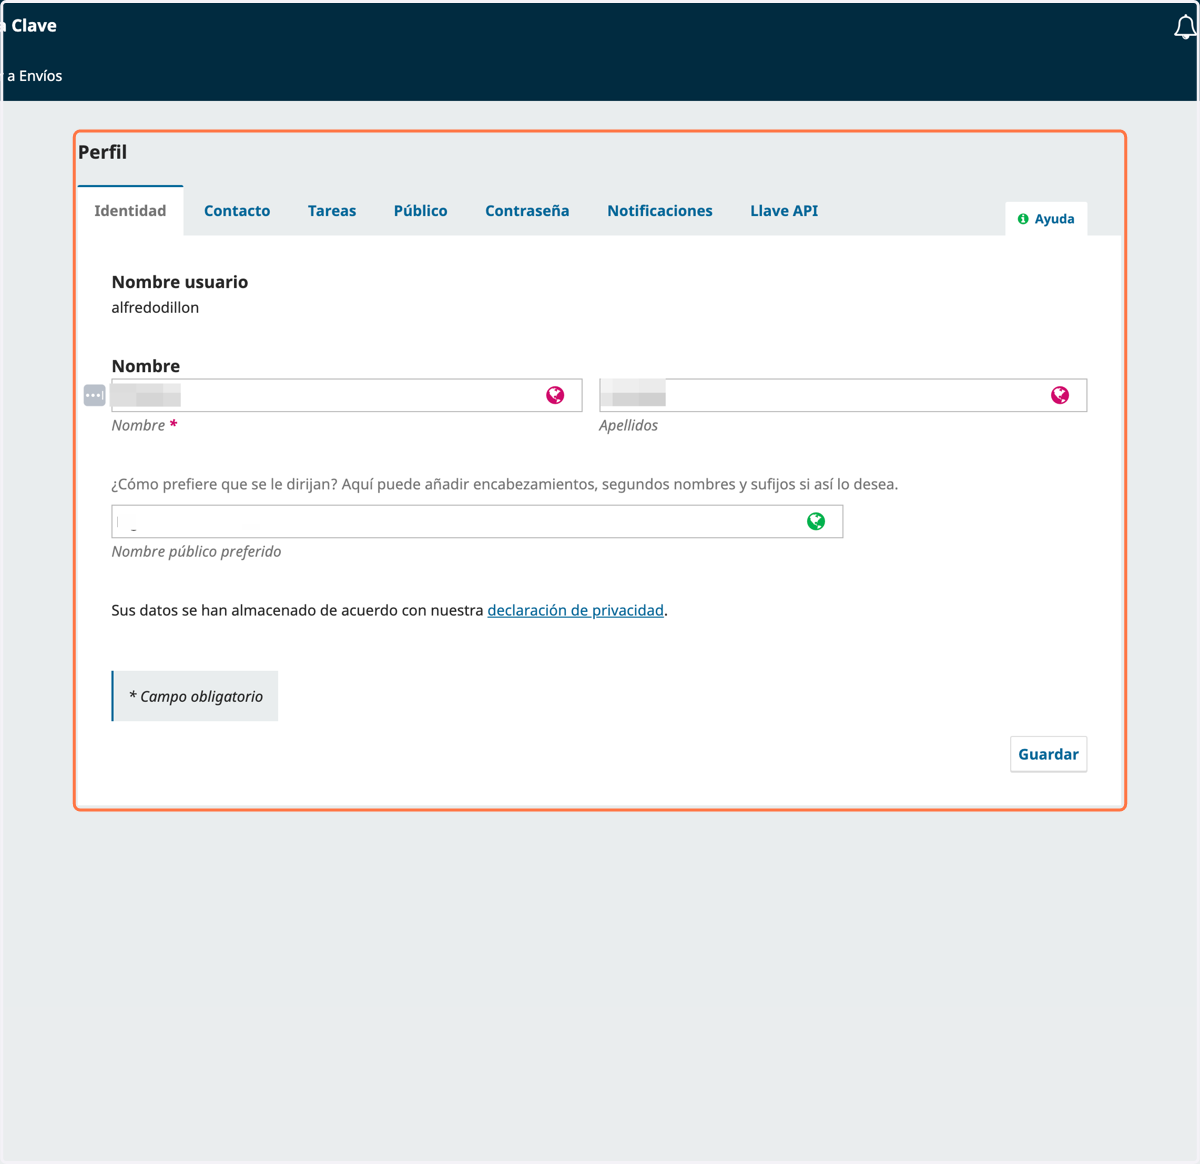This screenshot has width=1200, height=1164.
Task: Click the password manager dots icon
Action: tap(94, 395)
